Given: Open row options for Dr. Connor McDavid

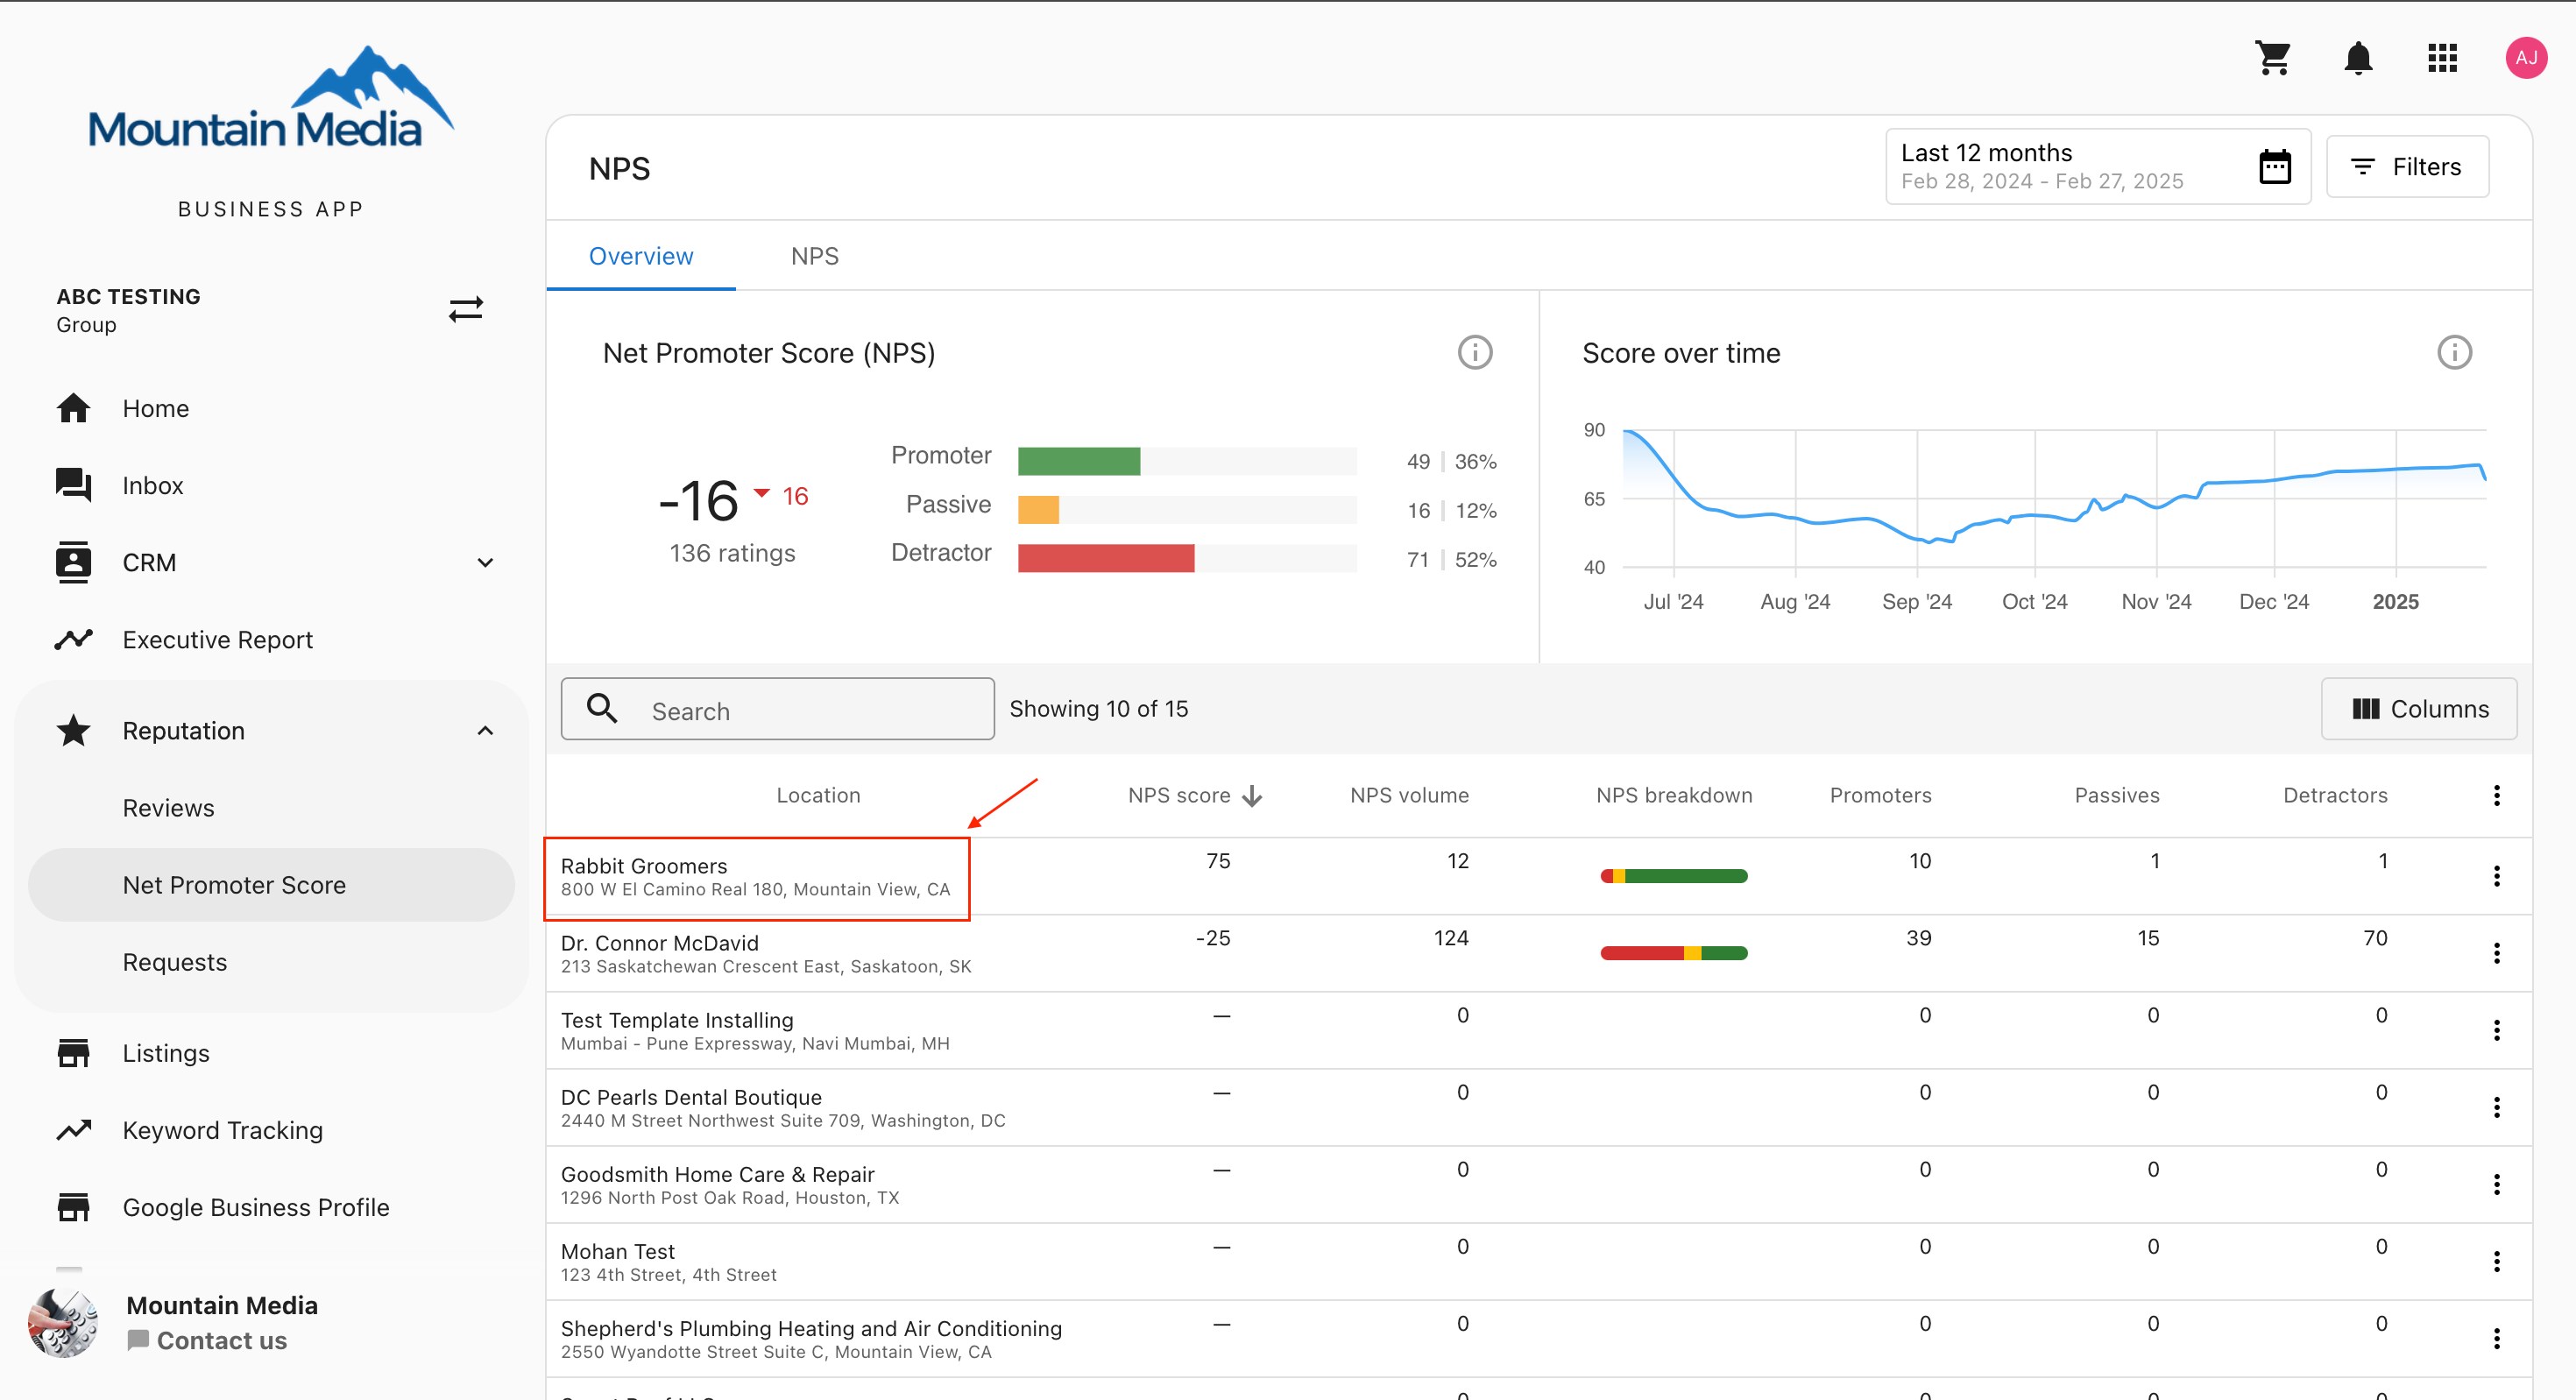Looking at the screenshot, I should (2496, 953).
